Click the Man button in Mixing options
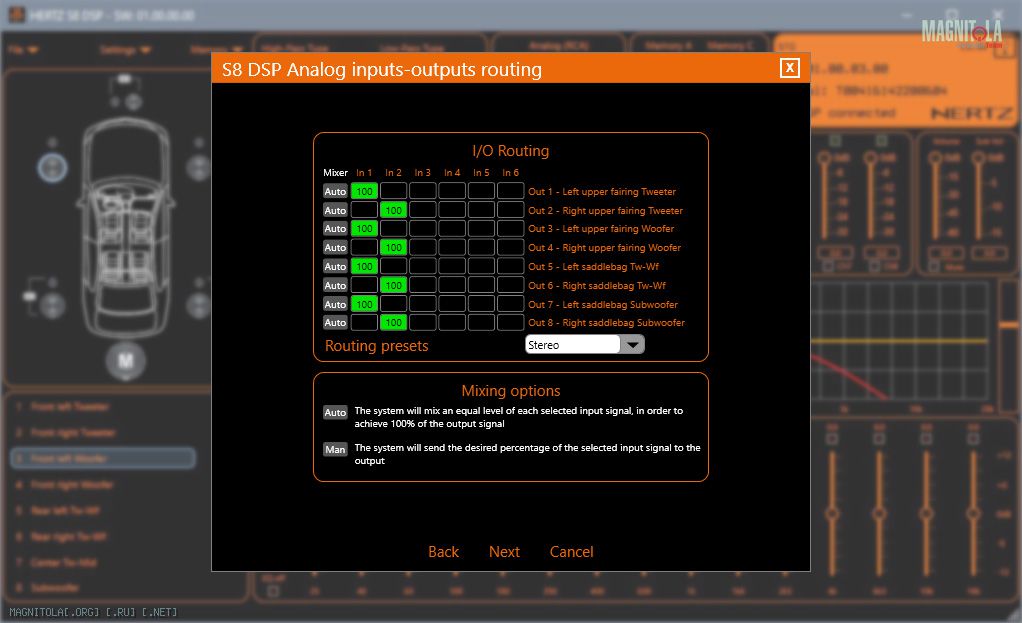Screen dimensions: 1022x623 tap(335, 449)
